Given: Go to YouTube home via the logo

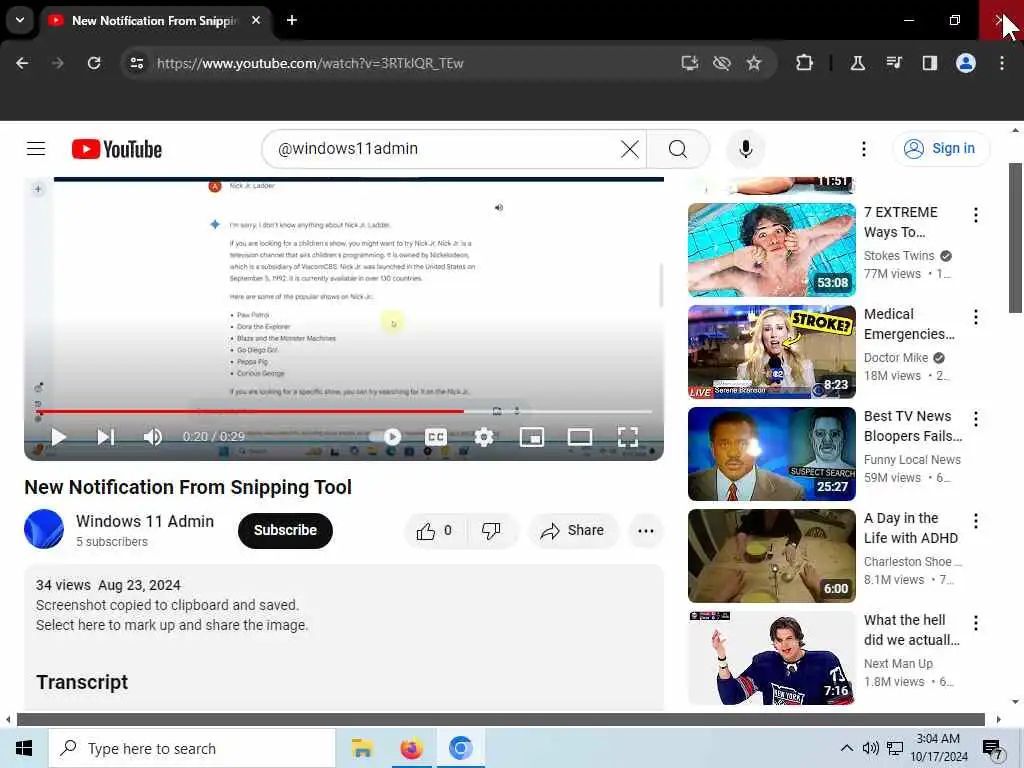Looking at the screenshot, I should tap(117, 149).
